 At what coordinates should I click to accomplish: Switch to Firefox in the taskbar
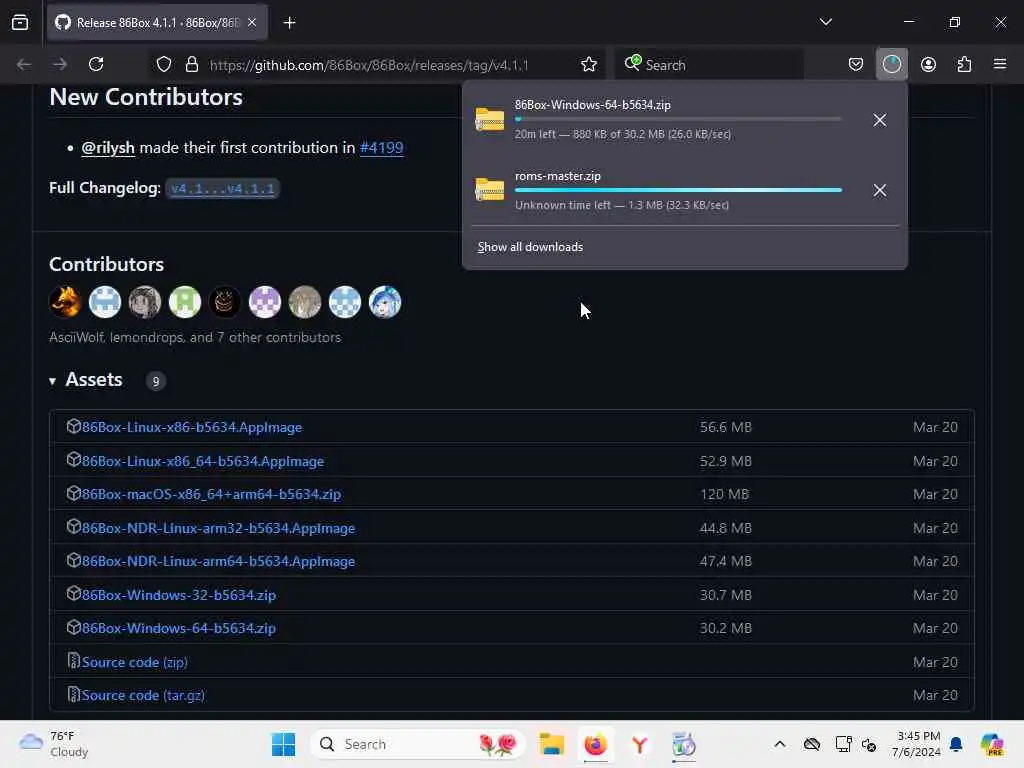coord(596,744)
